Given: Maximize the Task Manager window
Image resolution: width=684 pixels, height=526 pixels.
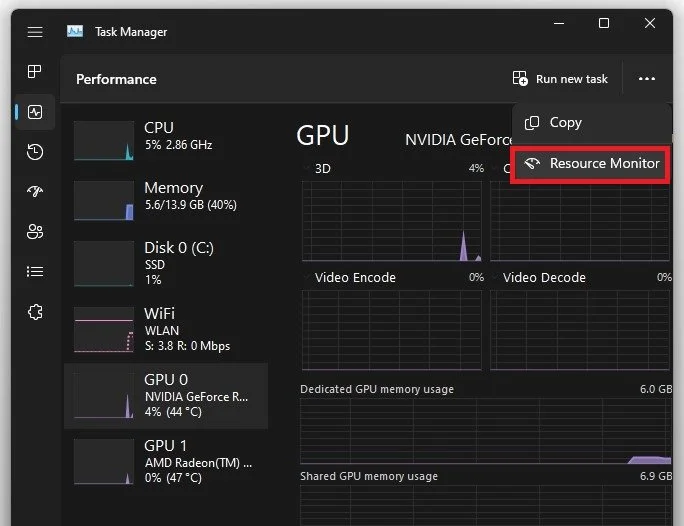Looking at the screenshot, I should pos(604,23).
